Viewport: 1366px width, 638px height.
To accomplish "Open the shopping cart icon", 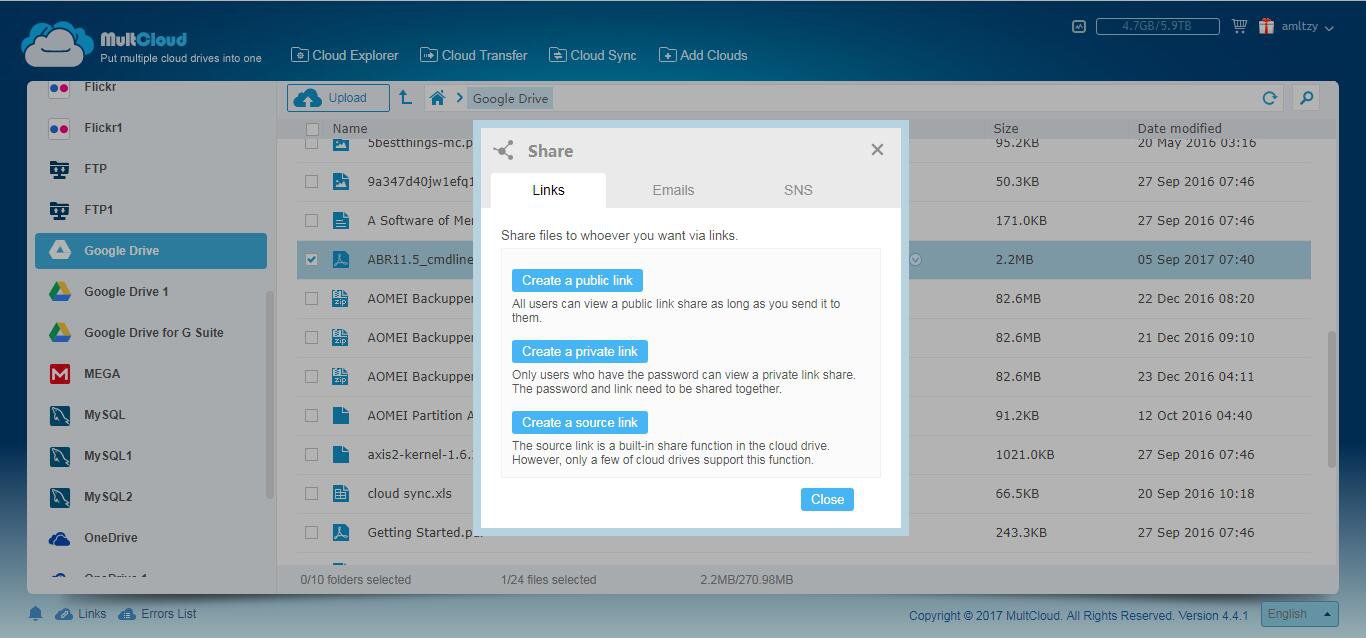I will point(1239,26).
